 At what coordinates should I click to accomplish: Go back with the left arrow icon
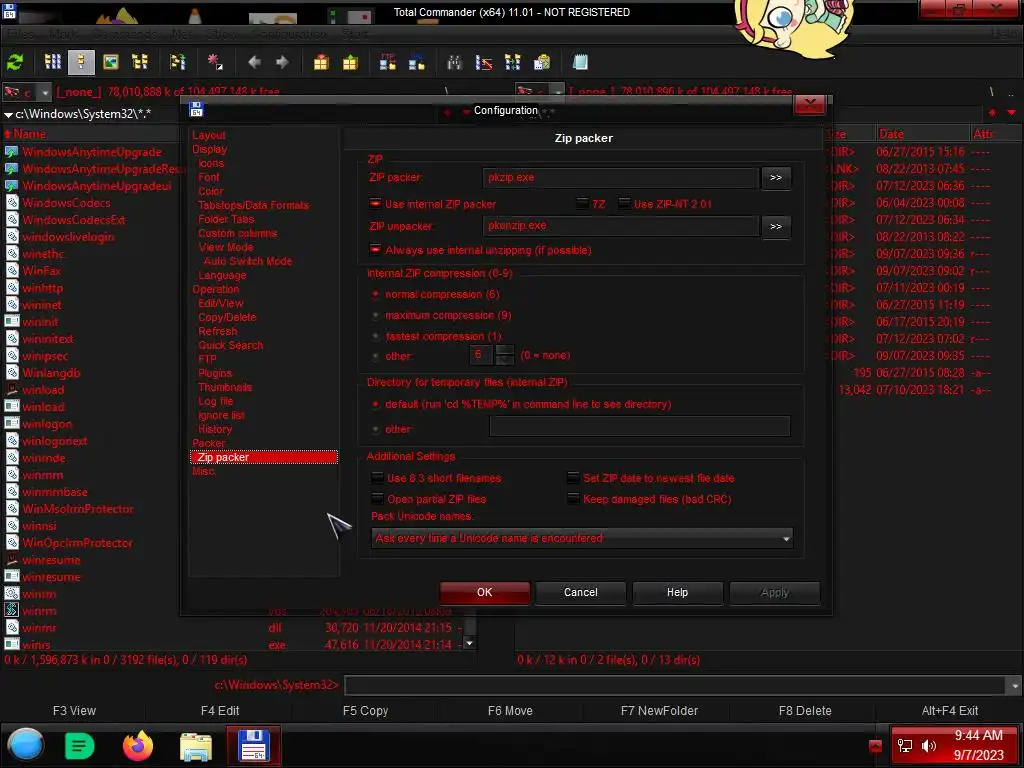(255, 63)
